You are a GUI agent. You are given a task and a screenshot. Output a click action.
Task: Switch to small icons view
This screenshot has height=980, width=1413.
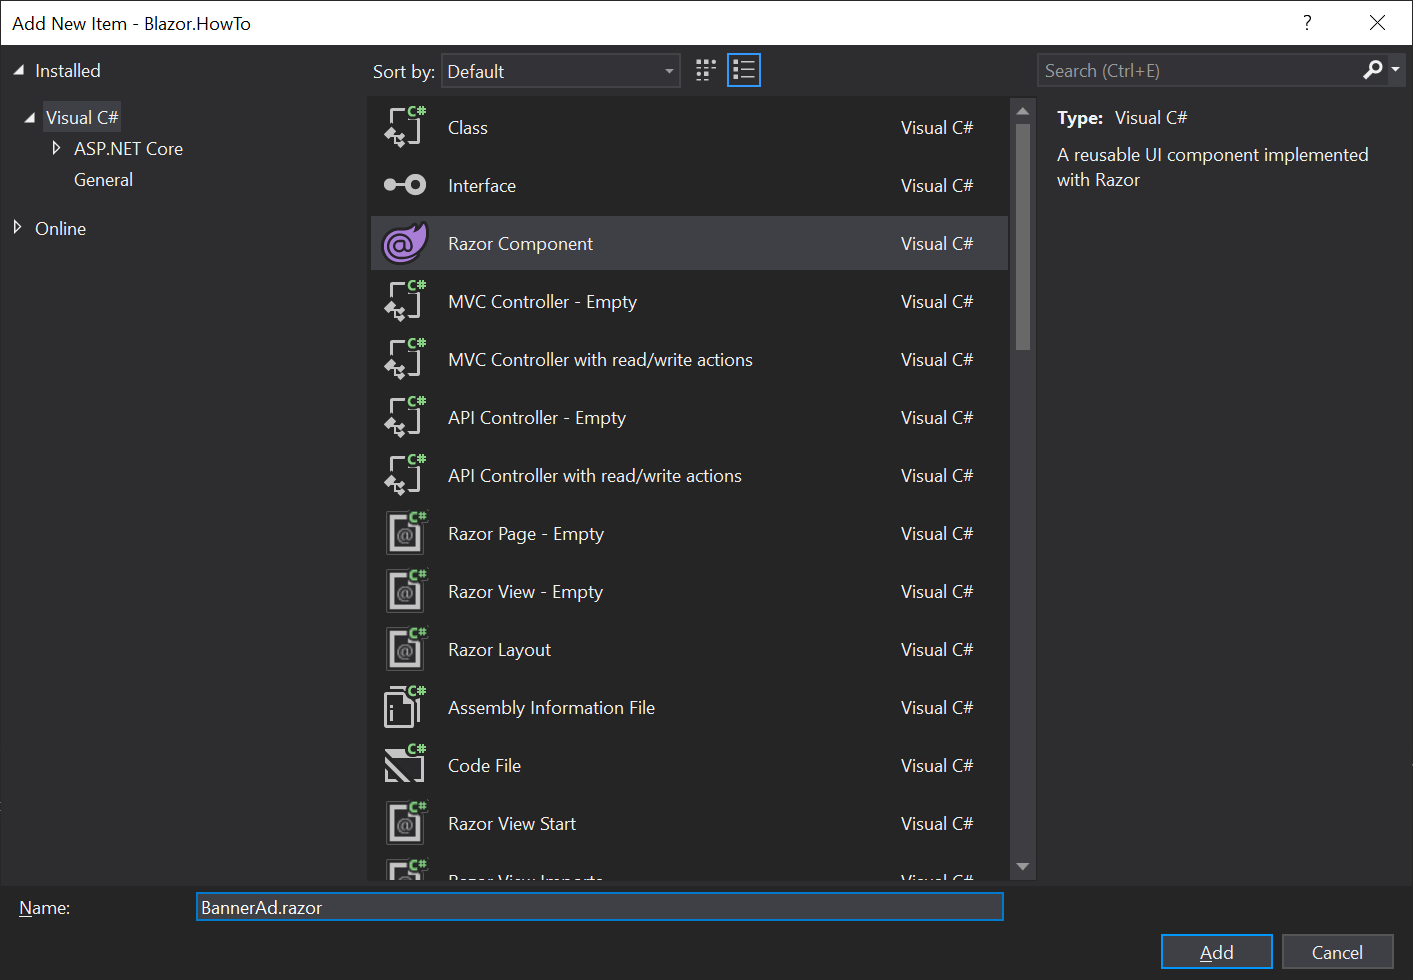(x=705, y=70)
